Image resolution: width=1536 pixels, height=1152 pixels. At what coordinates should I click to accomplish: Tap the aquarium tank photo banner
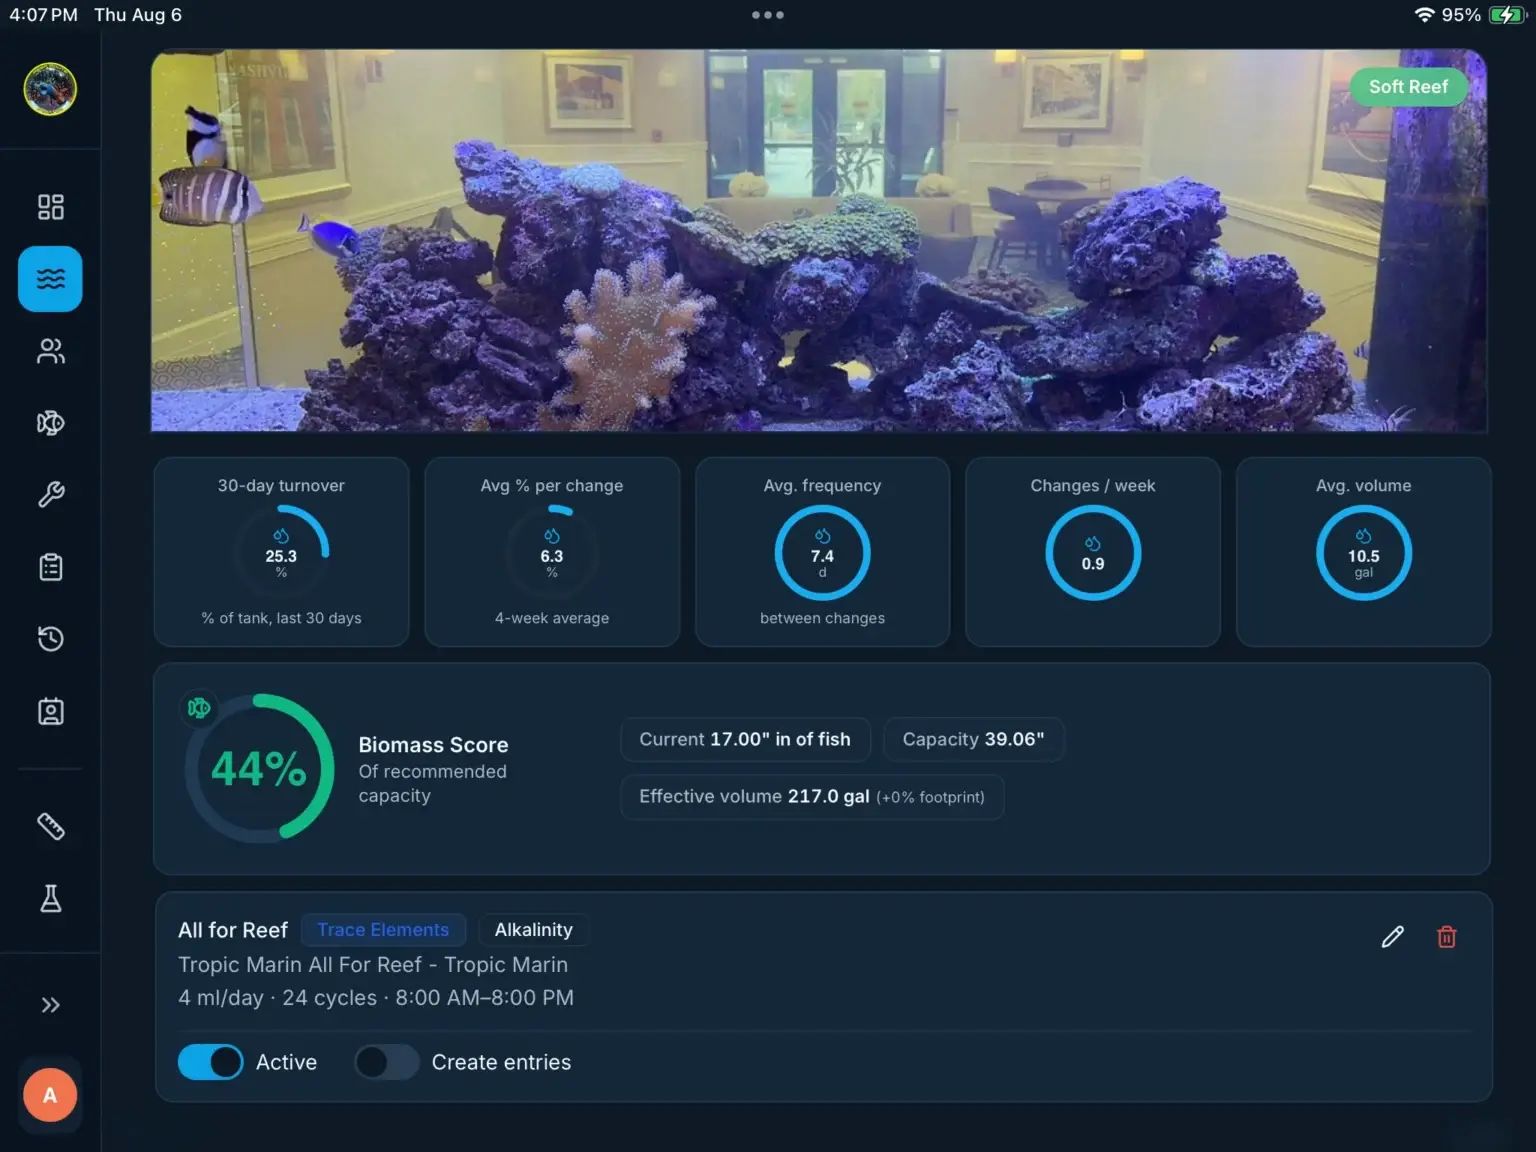pos(819,241)
